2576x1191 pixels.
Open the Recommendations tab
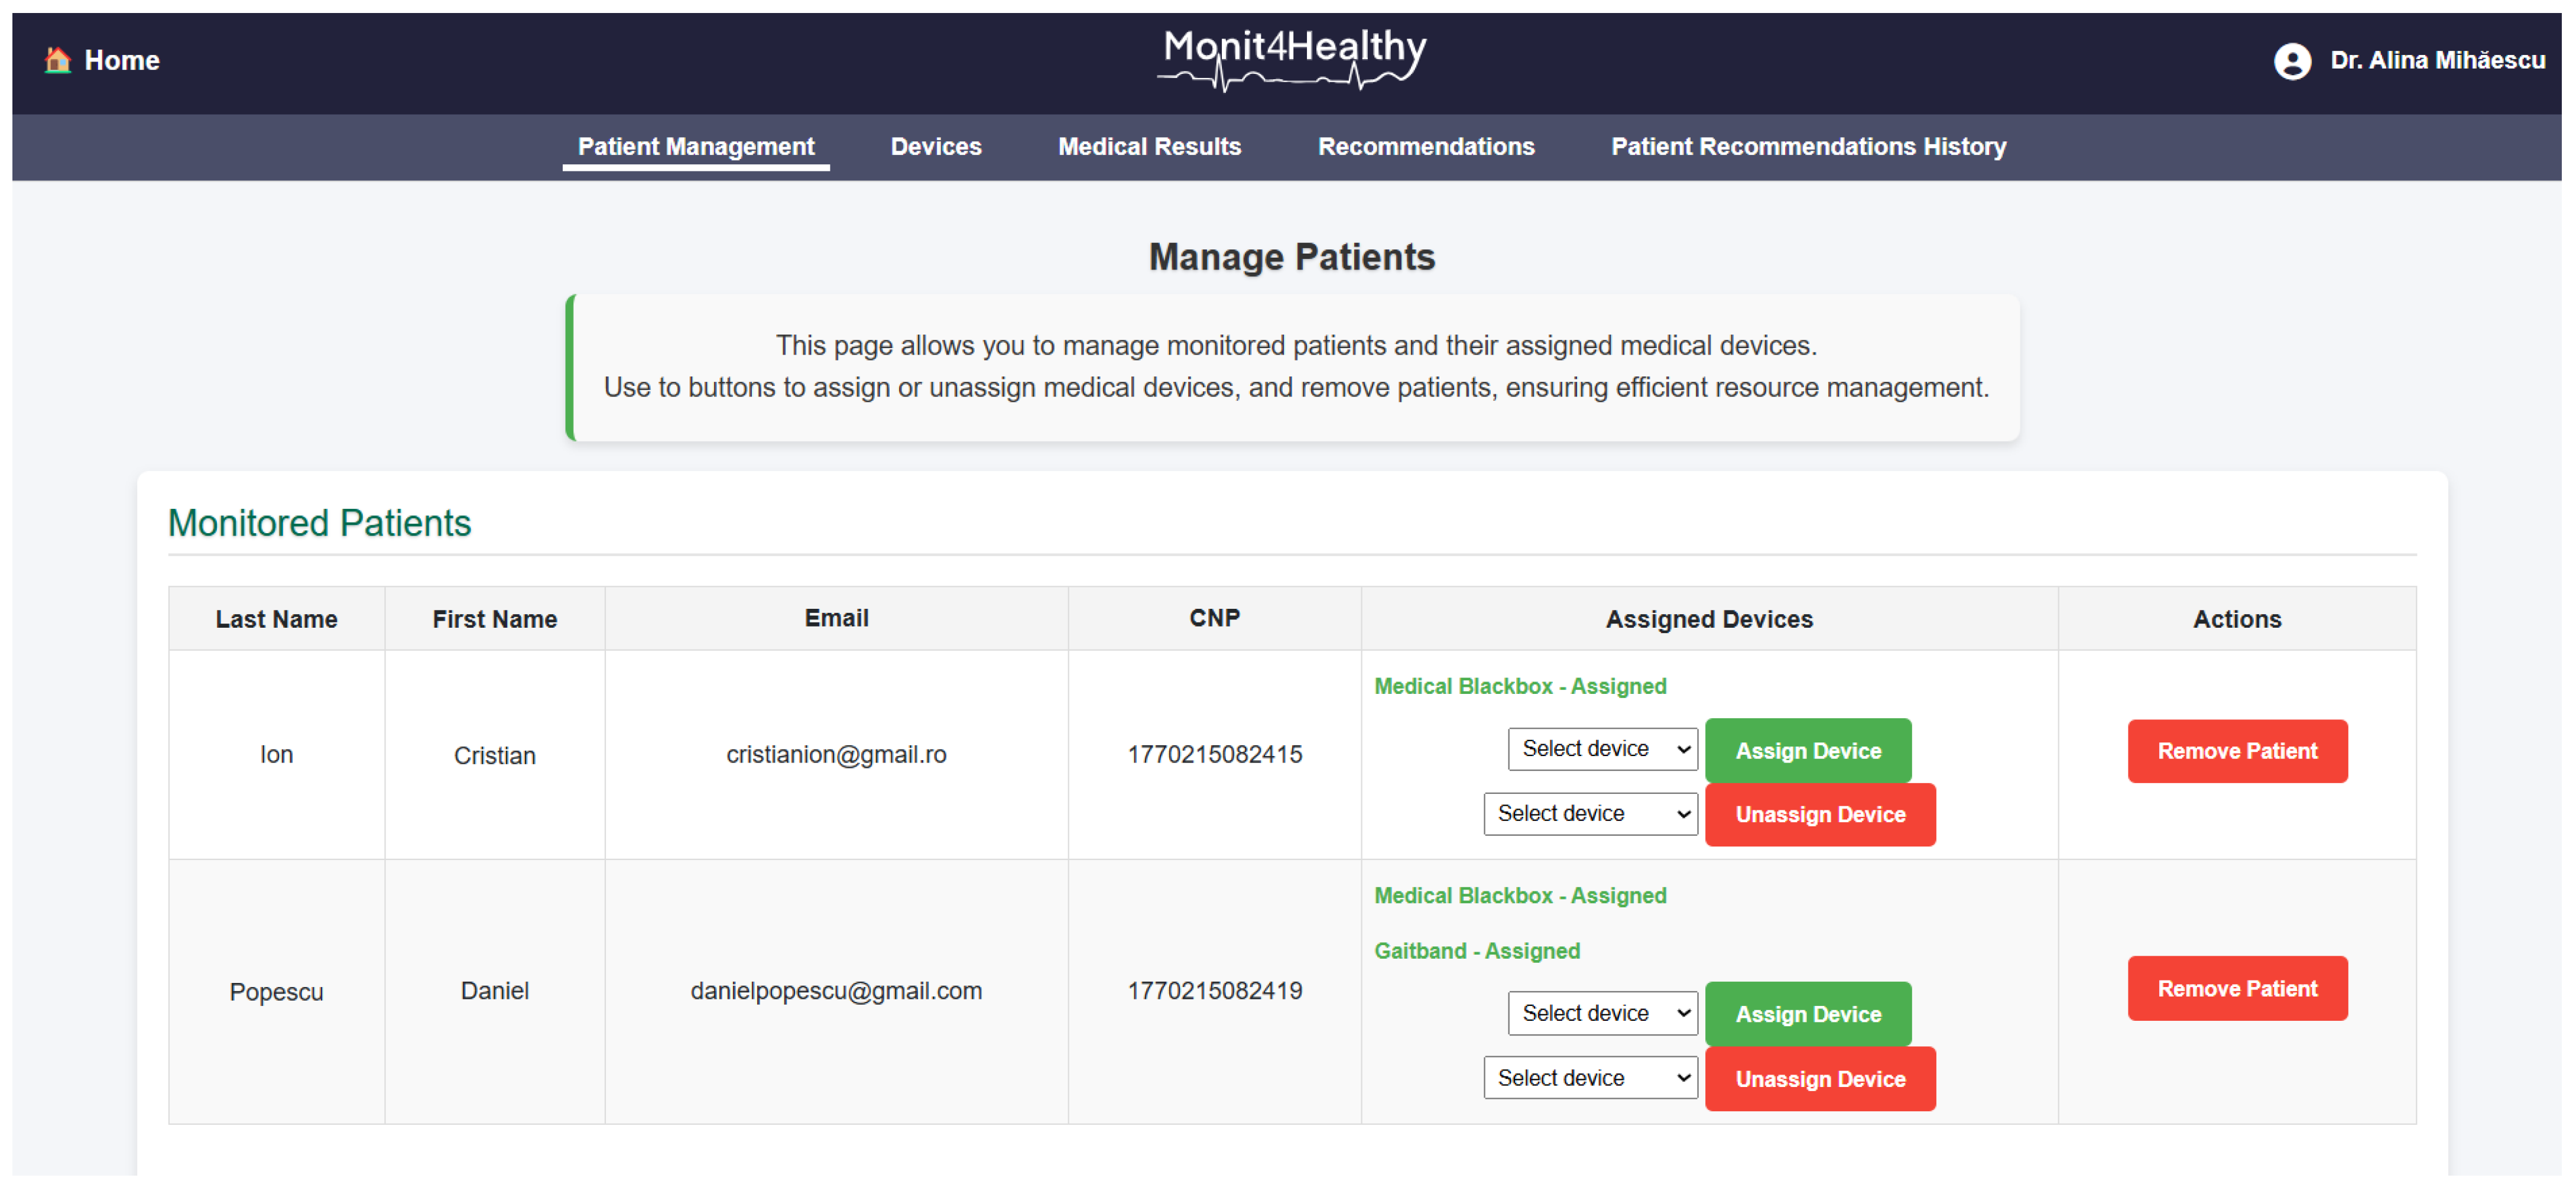1425,146
